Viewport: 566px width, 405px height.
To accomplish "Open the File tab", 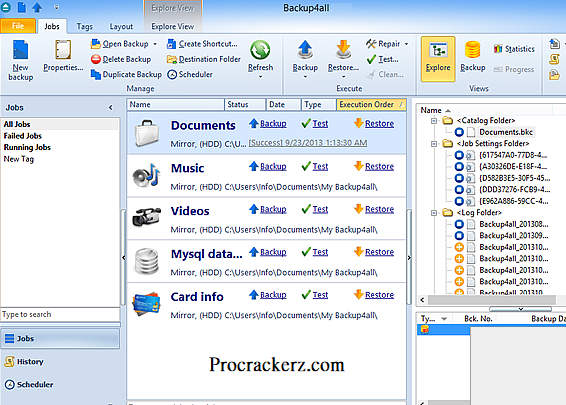I will (x=18, y=26).
